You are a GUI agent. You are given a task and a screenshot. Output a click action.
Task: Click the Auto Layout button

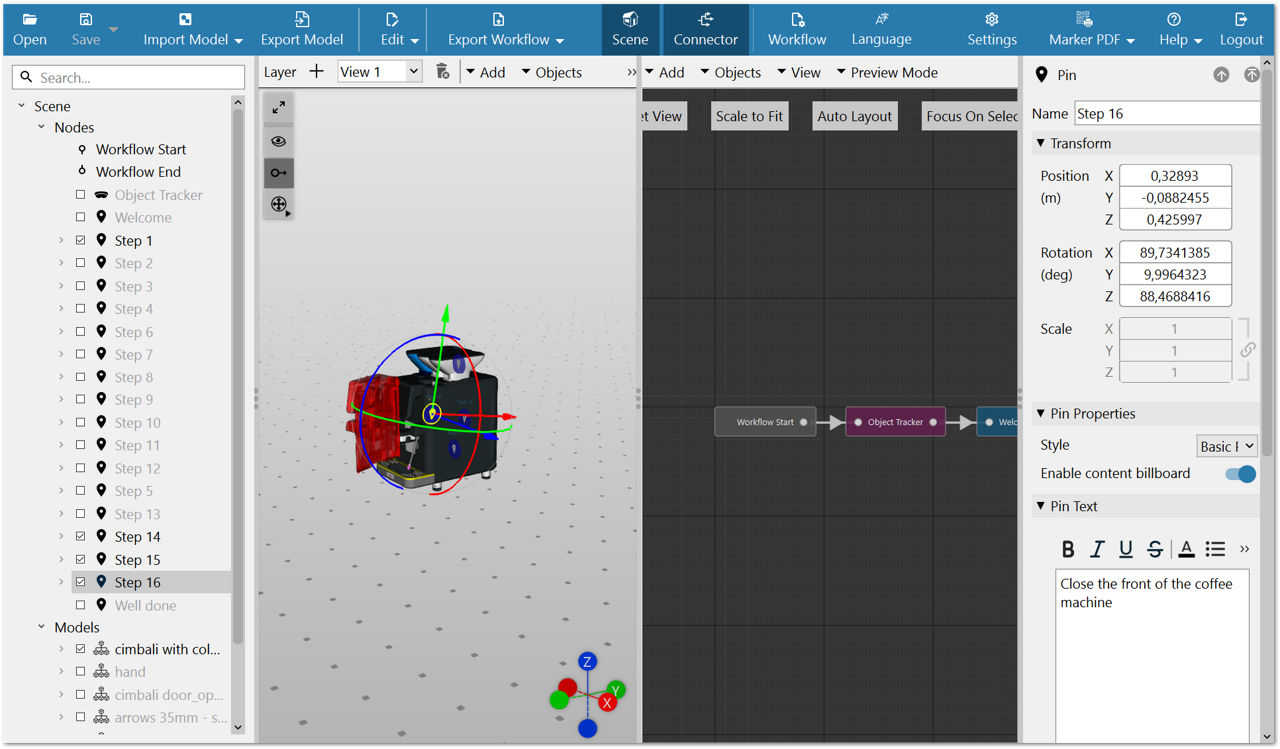[x=854, y=116]
